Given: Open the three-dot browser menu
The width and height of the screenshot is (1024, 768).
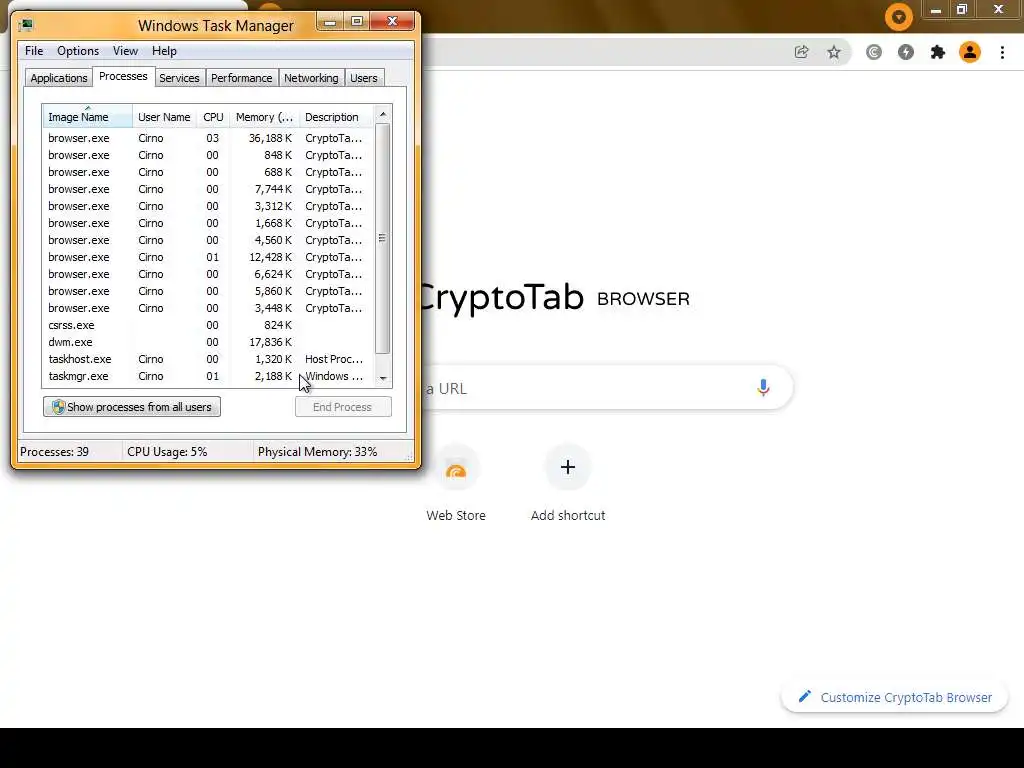Looking at the screenshot, I should (1002, 52).
